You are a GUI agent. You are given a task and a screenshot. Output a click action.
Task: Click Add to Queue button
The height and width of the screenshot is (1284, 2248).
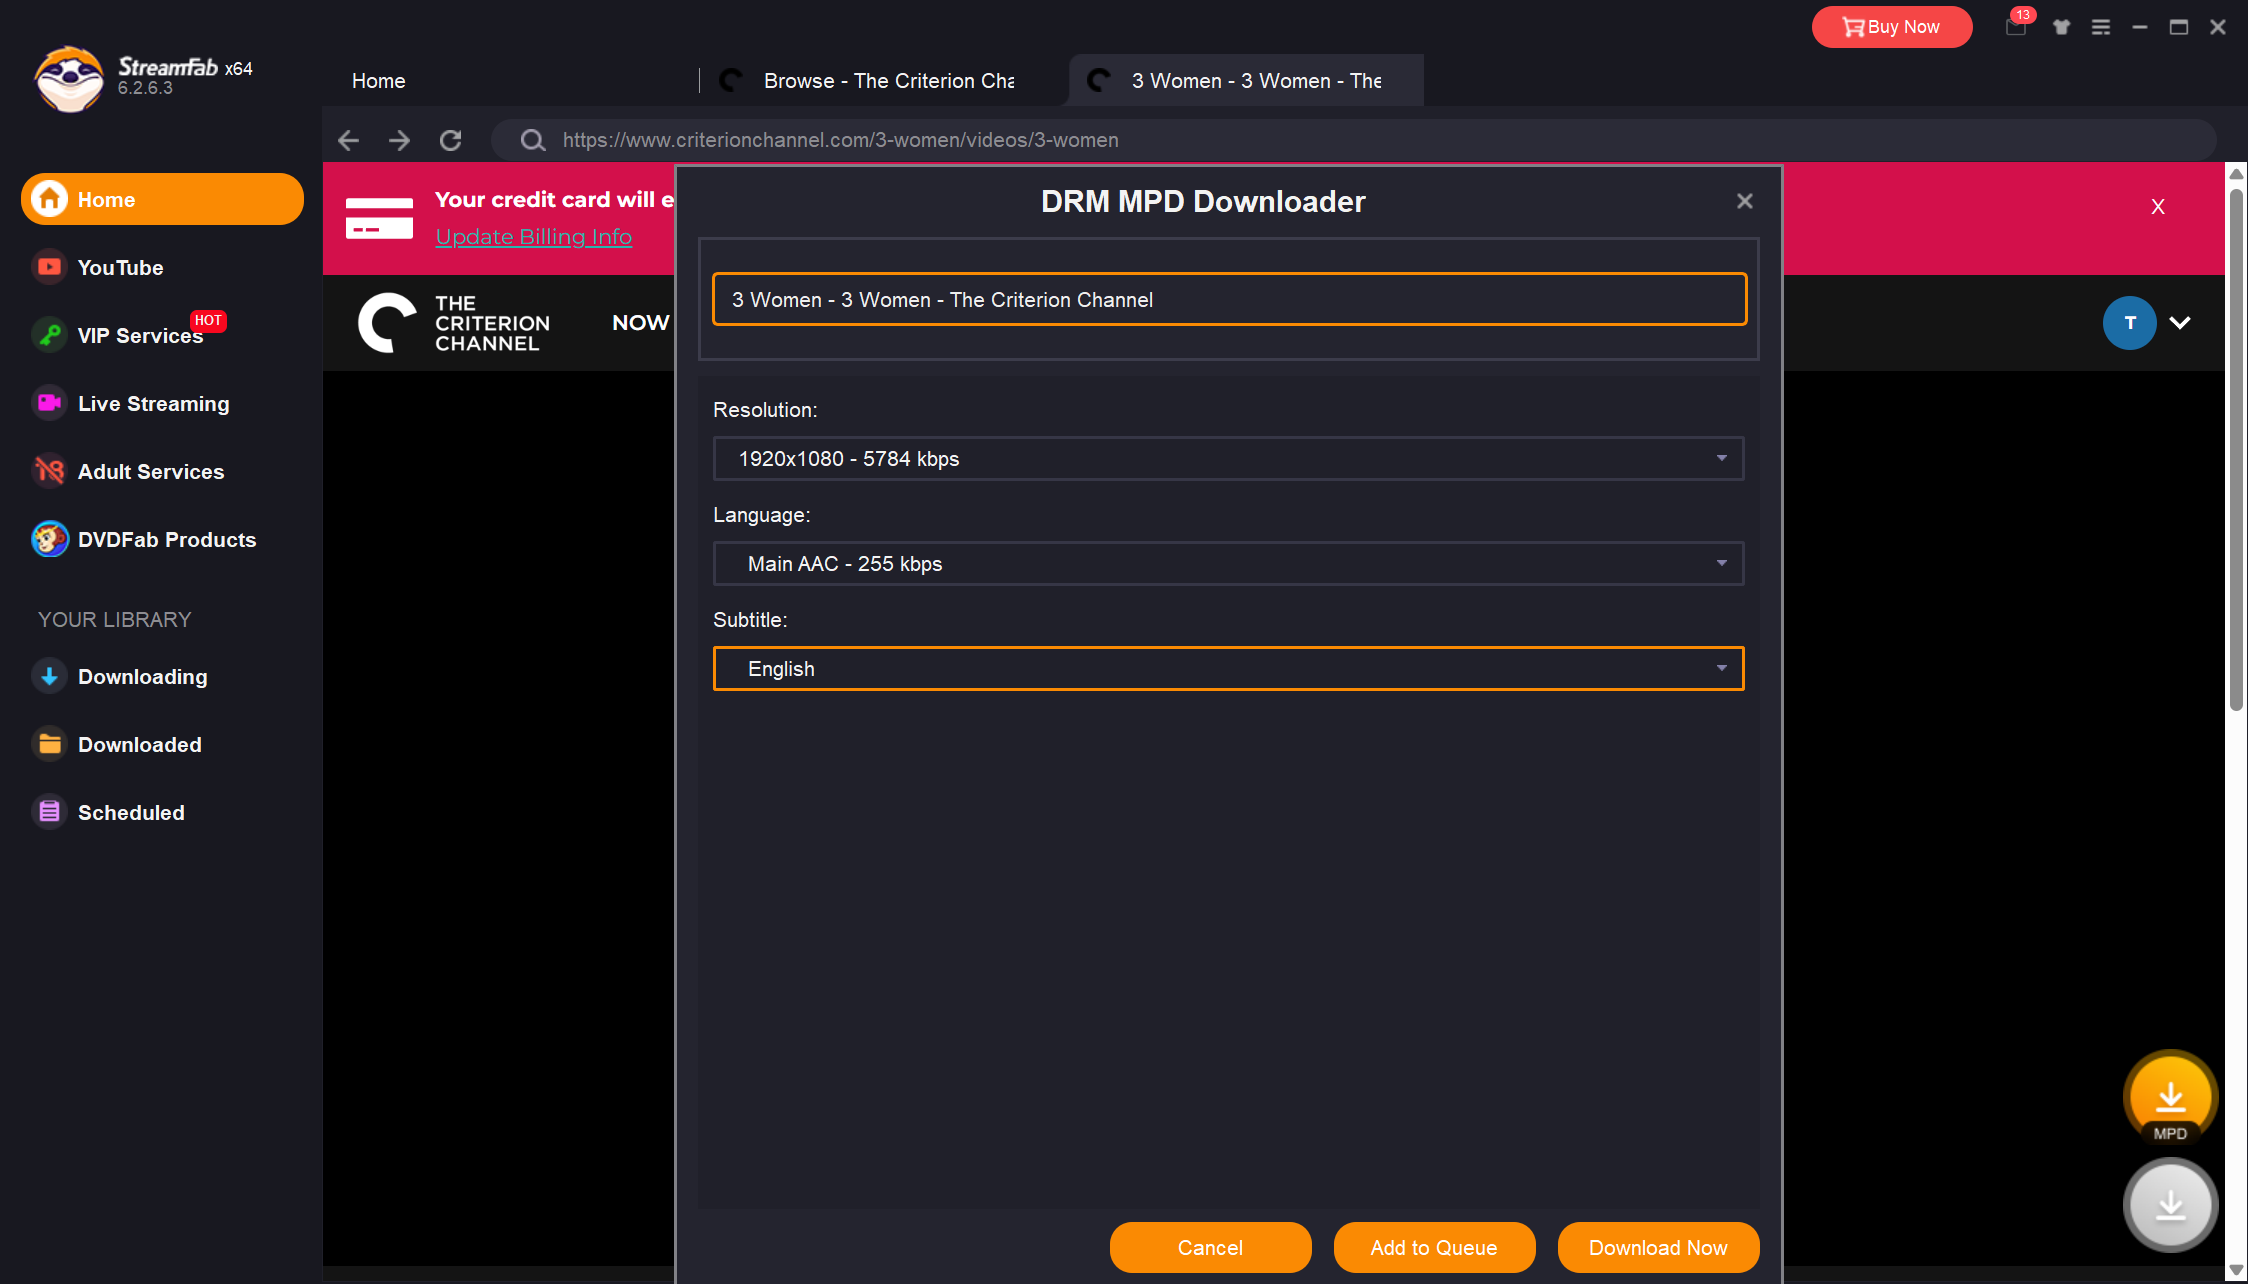(1433, 1247)
